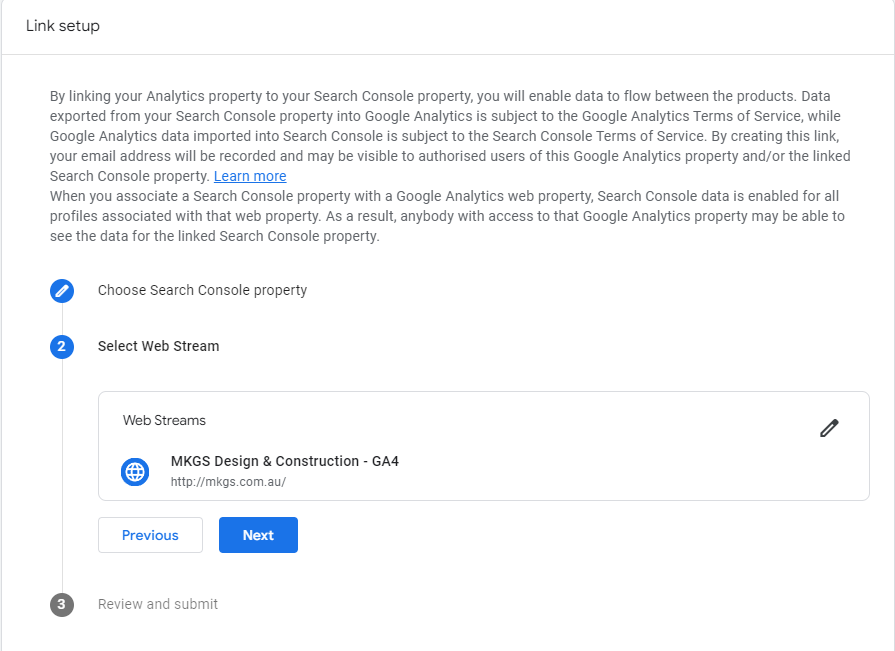Image resolution: width=895 pixels, height=651 pixels.
Task: Click the step 2 number circle
Action: click(x=62, y=347)
